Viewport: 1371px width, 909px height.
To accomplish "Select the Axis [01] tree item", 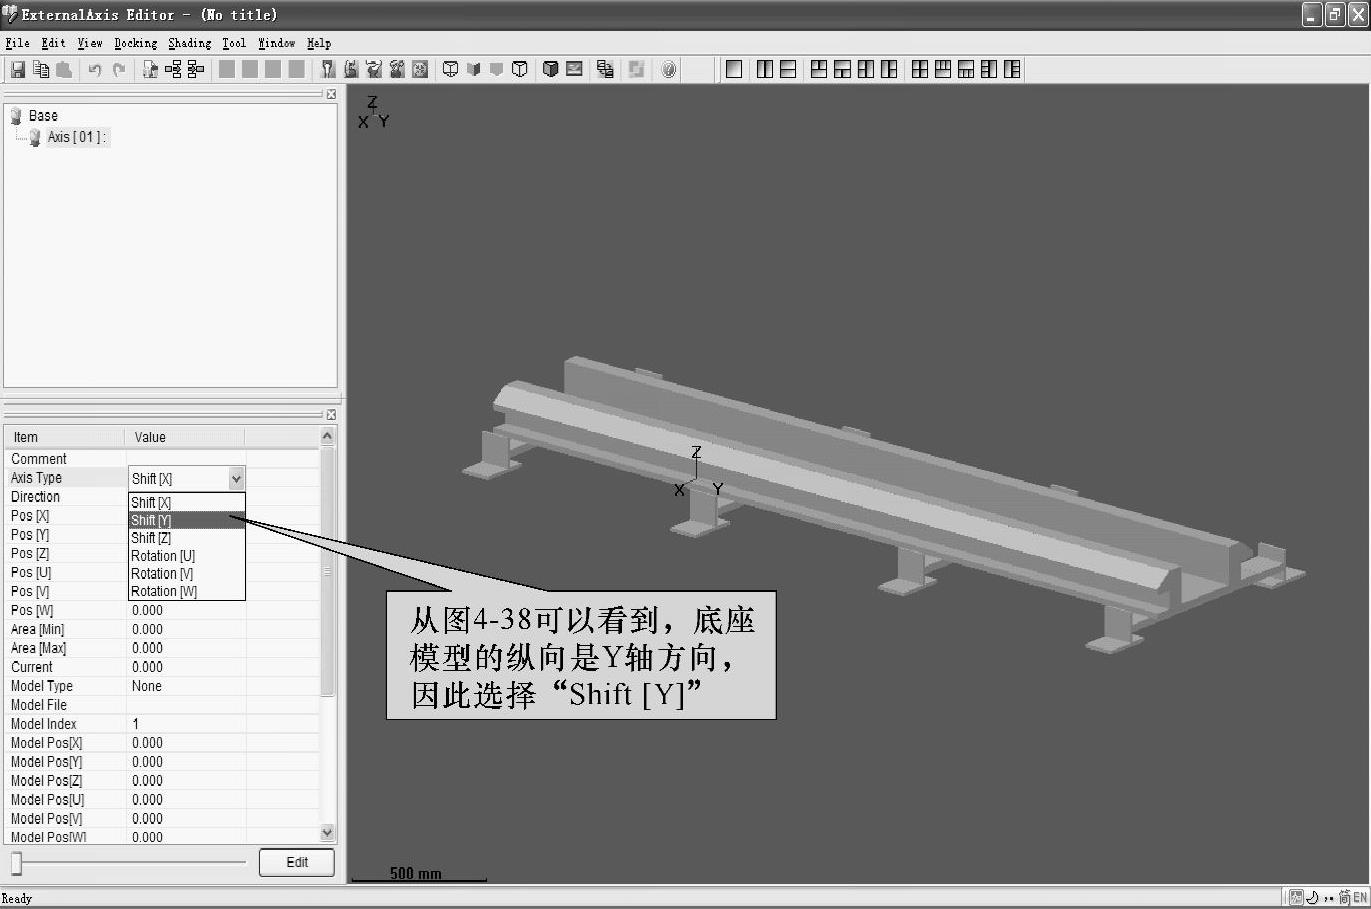I will (x=76, y=137).
